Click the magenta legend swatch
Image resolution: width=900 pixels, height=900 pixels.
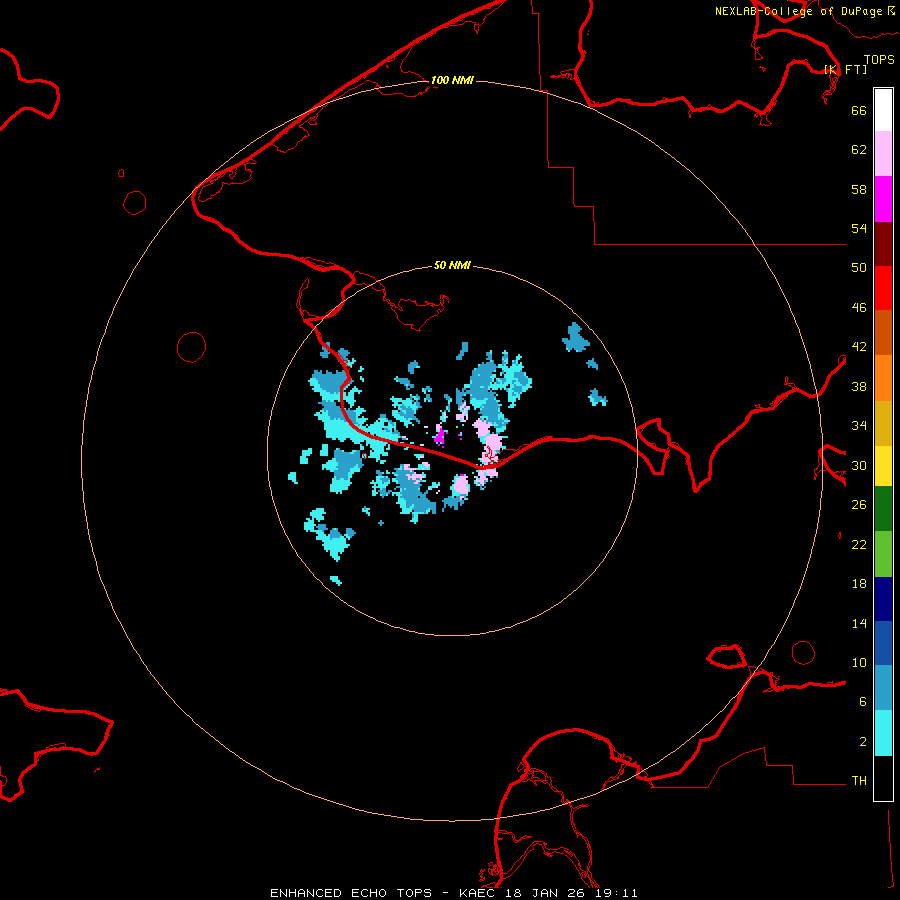883,199
